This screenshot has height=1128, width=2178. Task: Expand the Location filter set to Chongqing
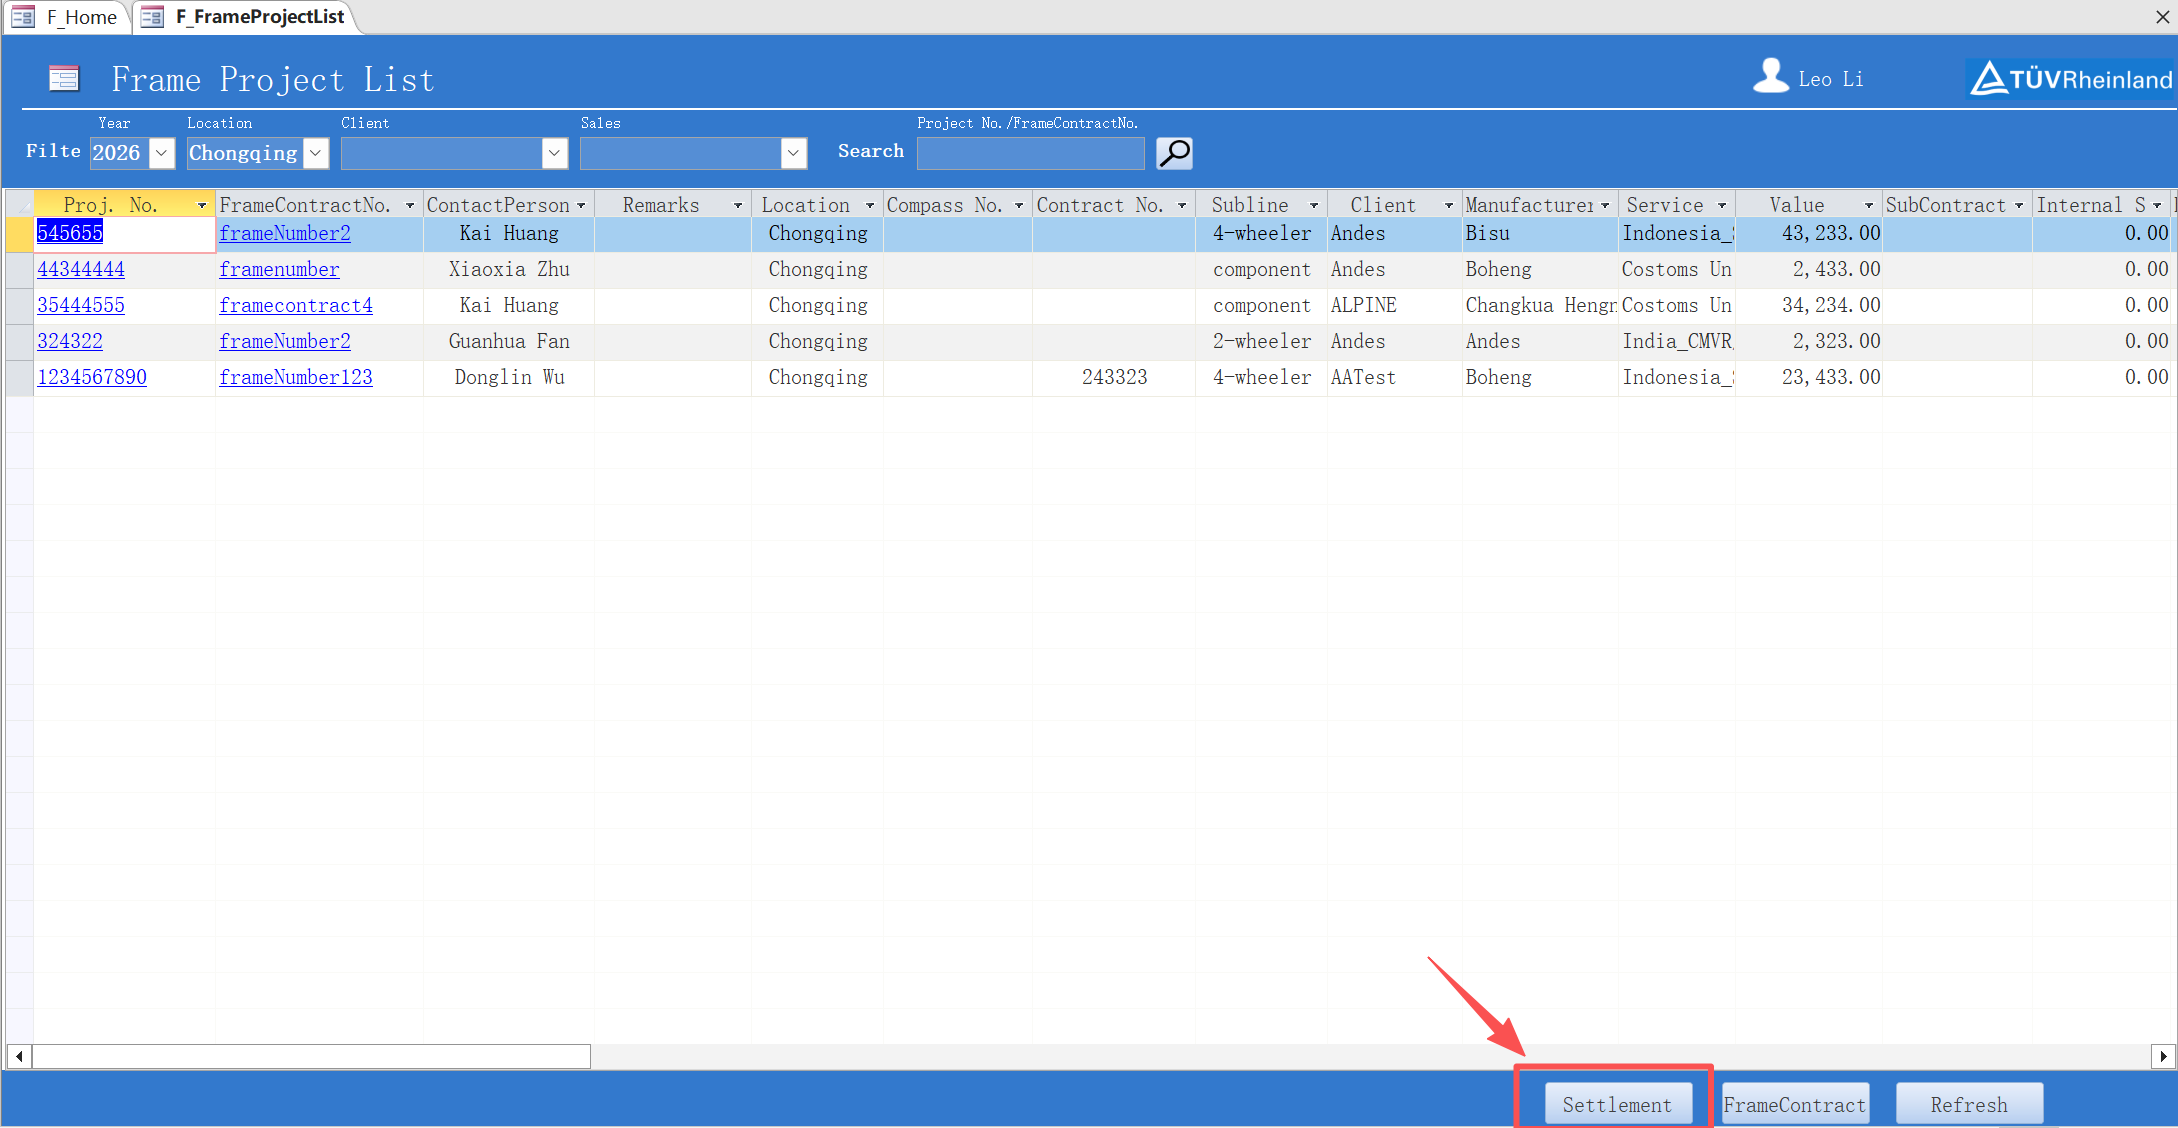pyautogui.click(x=315, y=153)
